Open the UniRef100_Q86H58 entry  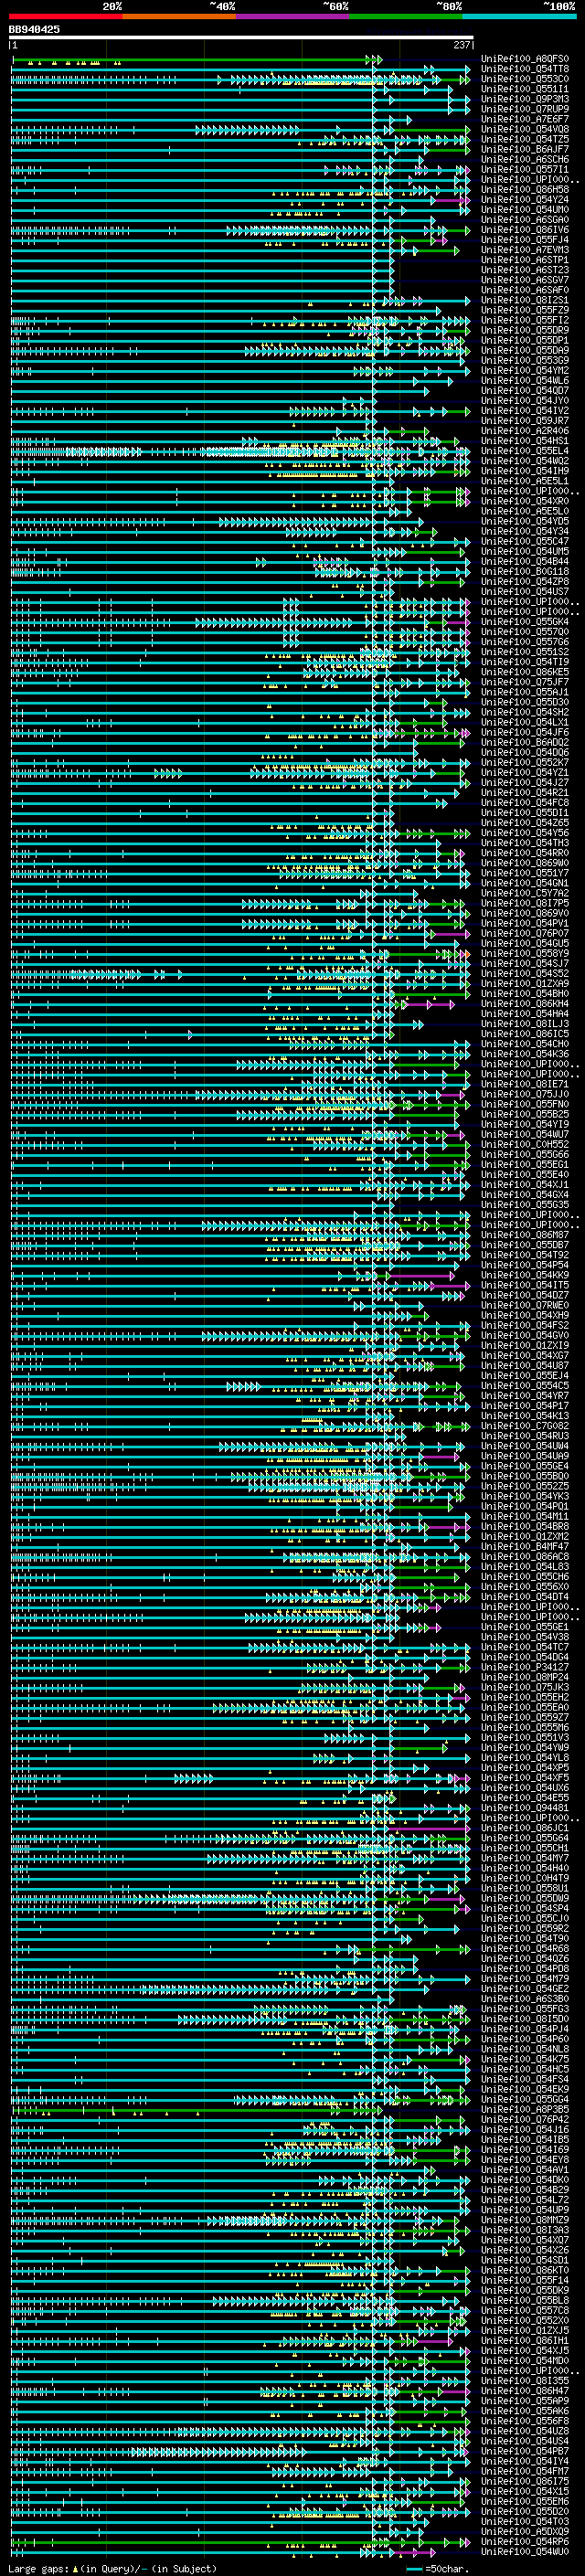pyautogui.click(x=524, y=189)
